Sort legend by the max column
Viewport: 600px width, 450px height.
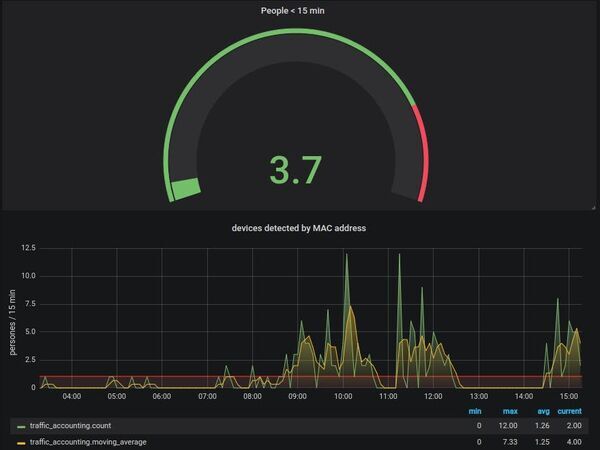click(x=512, y=411)
